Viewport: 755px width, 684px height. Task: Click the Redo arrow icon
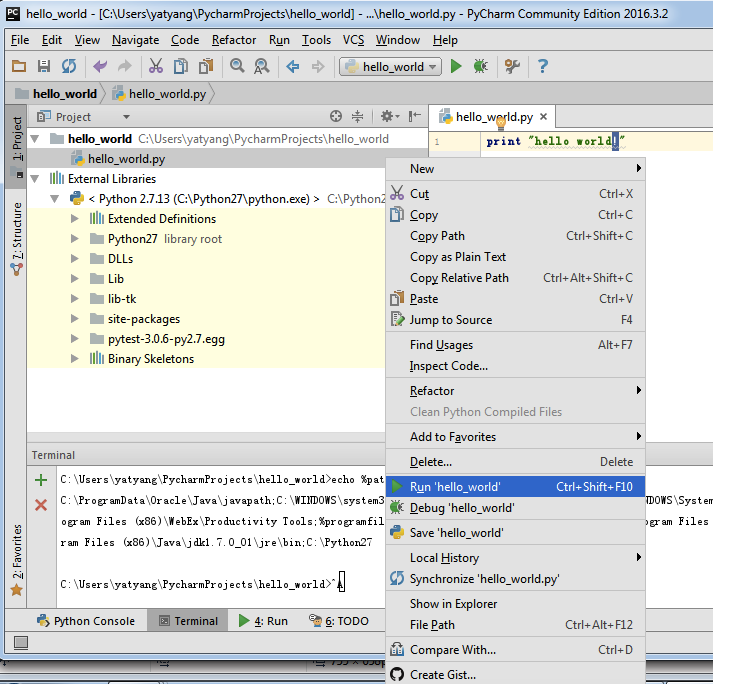click(x=125, y=66)
